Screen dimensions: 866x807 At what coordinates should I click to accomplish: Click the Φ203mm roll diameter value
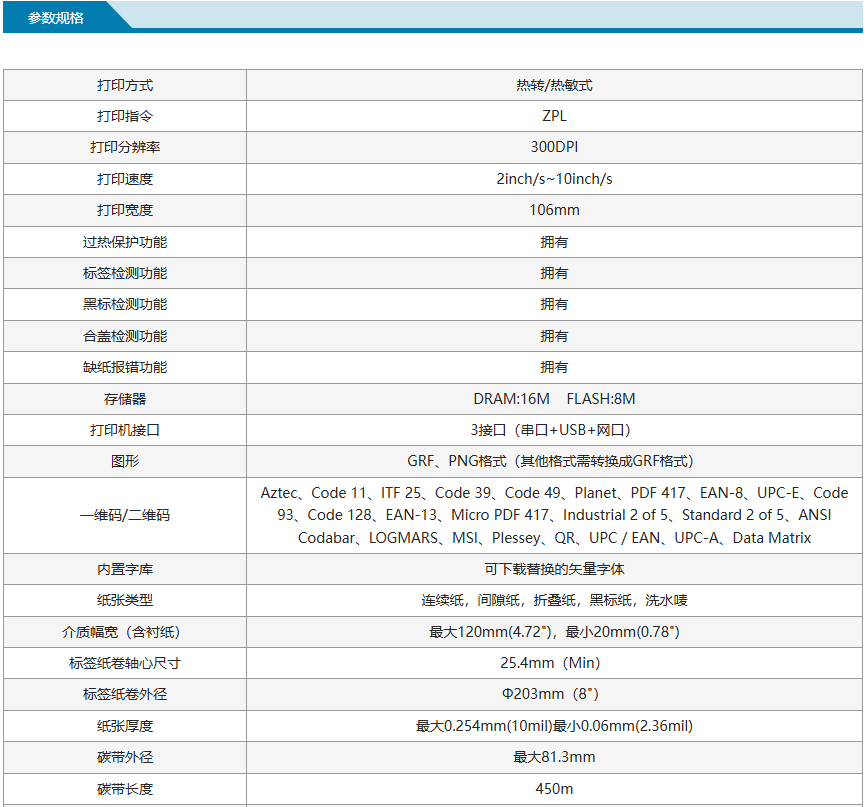550,694
